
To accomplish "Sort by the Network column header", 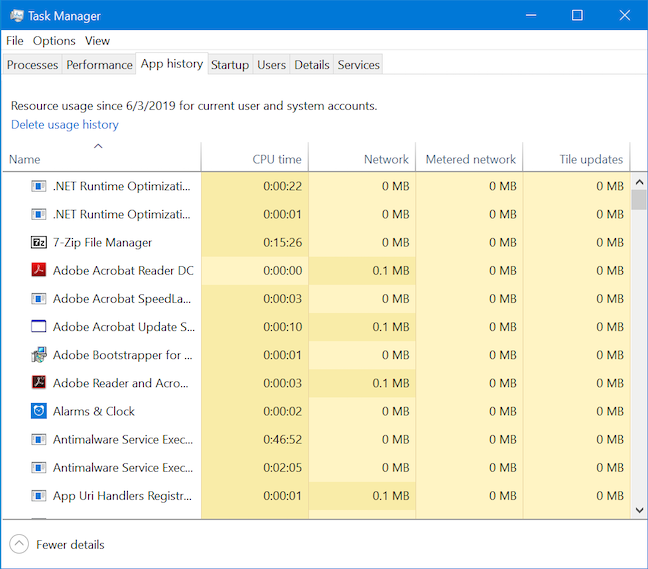I will (362, 157).
